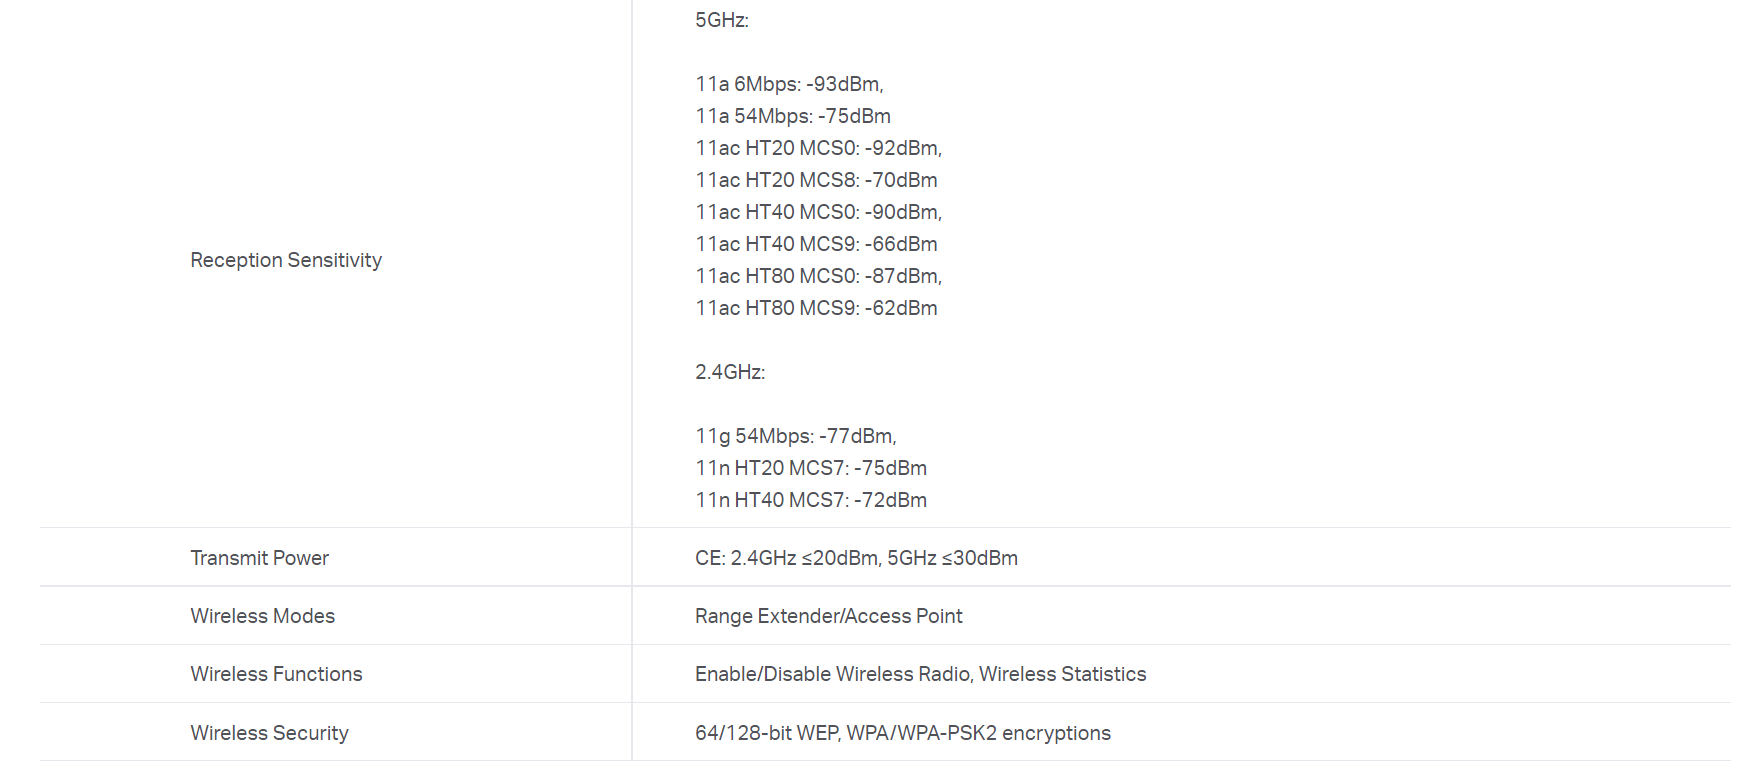Click the 11a 6Mbps: -93dBm line
This screenshot has width=1750, height=777.
point(789,84)
